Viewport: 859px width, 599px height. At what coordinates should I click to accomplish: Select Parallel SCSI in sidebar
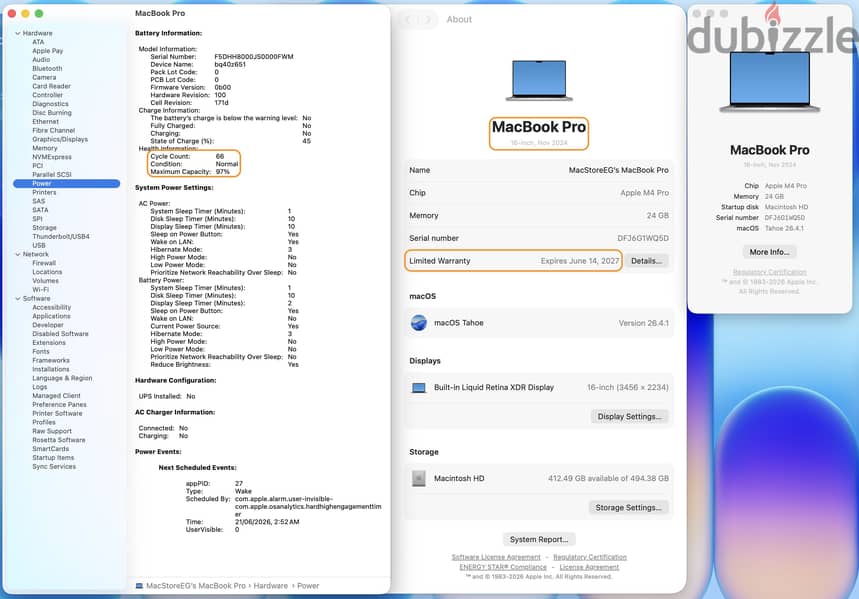51,174
